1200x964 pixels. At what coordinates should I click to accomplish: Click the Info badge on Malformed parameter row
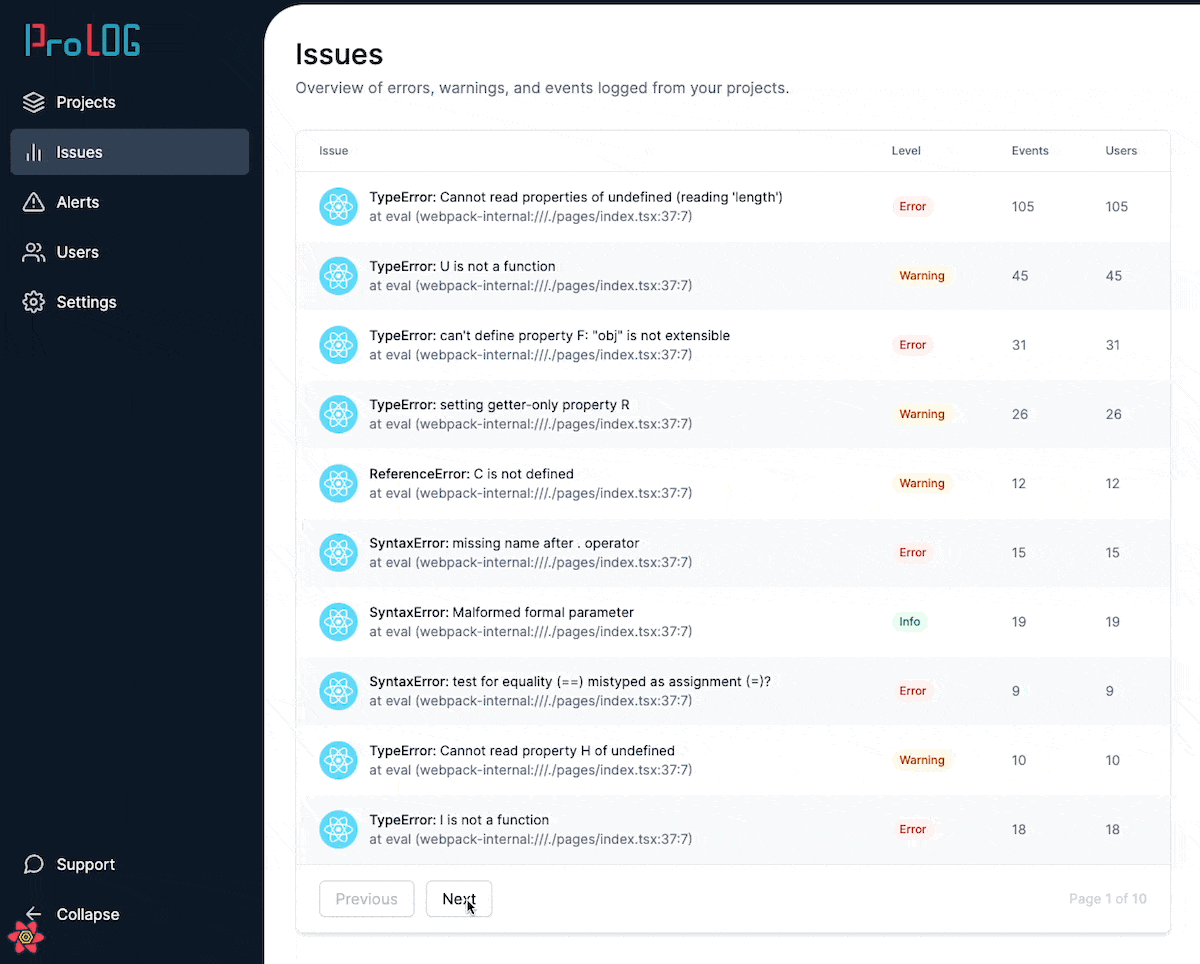point(910,622)
